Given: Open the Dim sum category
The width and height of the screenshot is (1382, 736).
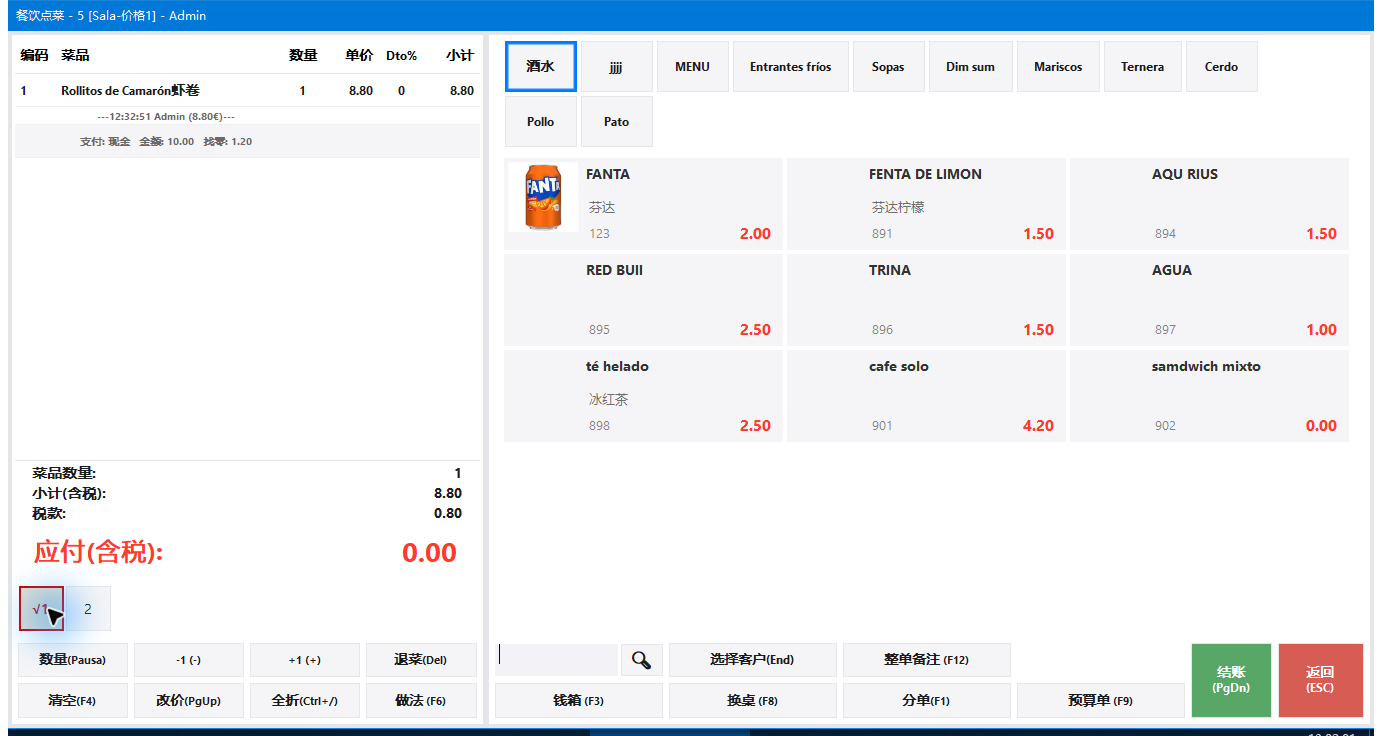Looking at the screenshot, I should pyautogui.click(x=971, y=67).
